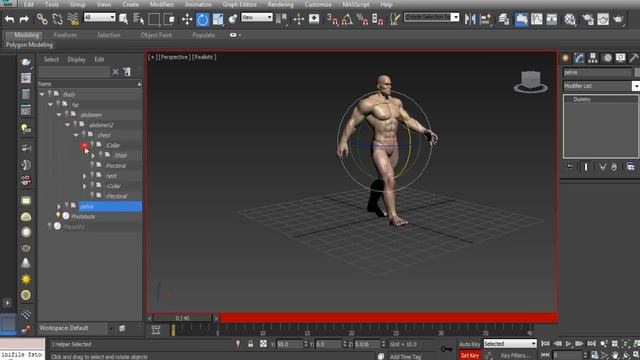Open the reference coordinate system 'View' dropdown

[257, 17]
